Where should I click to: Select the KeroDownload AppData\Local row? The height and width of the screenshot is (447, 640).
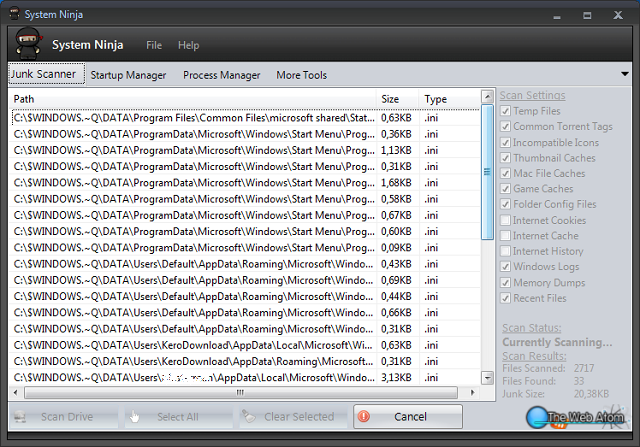(x=245, y=345)
